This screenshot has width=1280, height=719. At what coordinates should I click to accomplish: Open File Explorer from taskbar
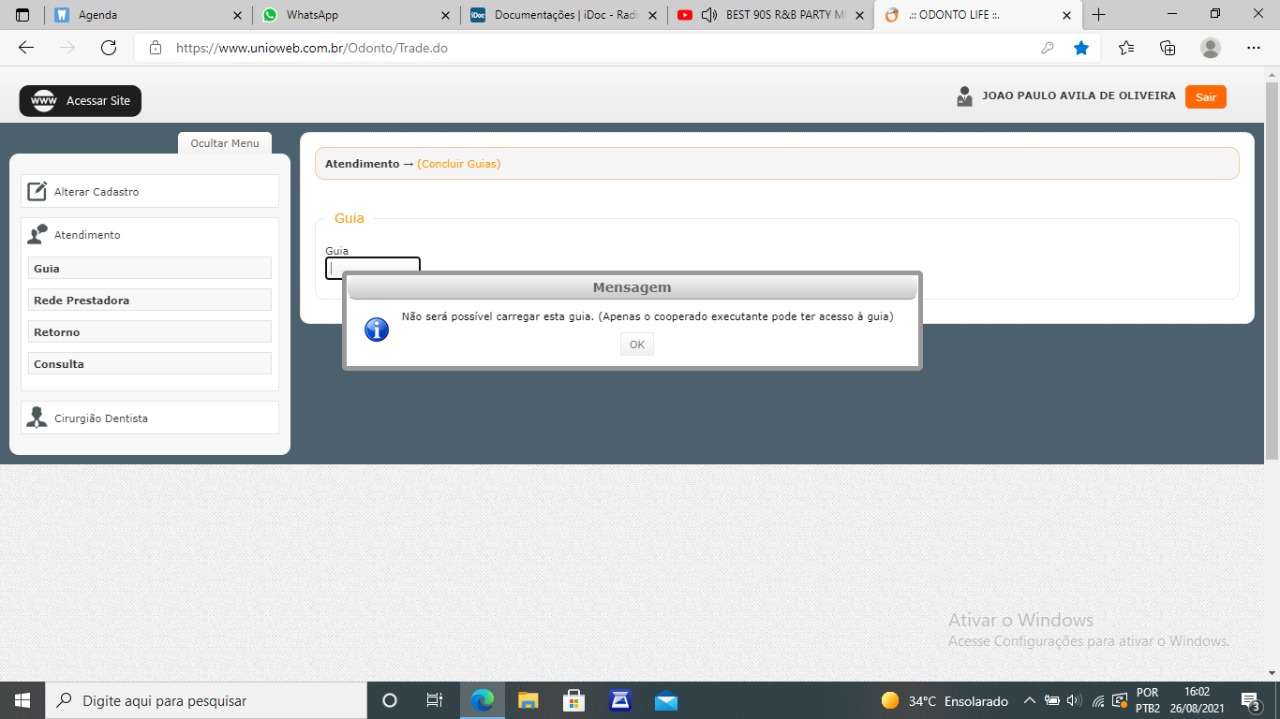[x=528, y=700]
